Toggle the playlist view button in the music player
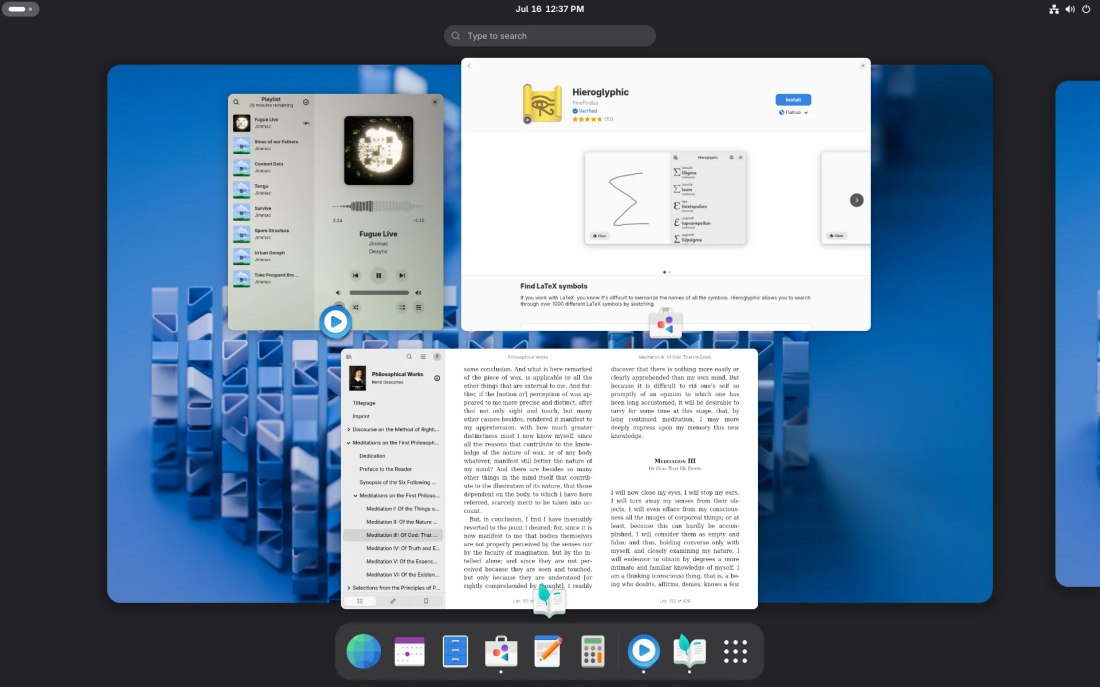Screen dimensions: 1100x687 419,307
